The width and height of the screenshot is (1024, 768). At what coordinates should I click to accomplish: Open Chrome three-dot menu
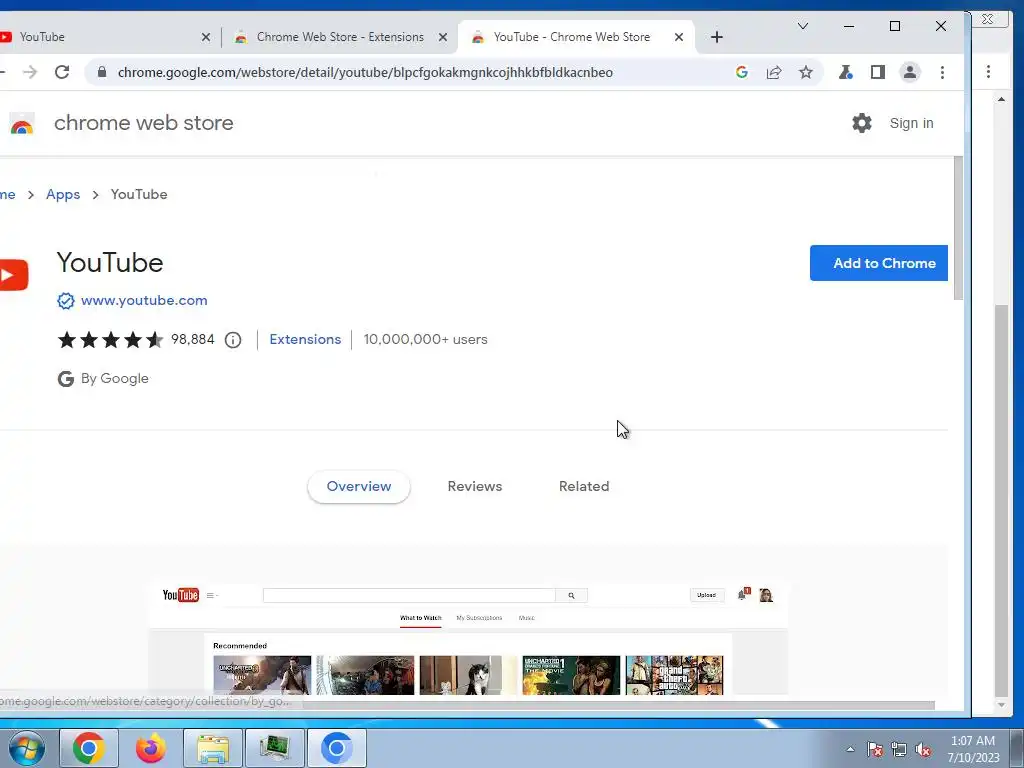click(x=942, y=72)
